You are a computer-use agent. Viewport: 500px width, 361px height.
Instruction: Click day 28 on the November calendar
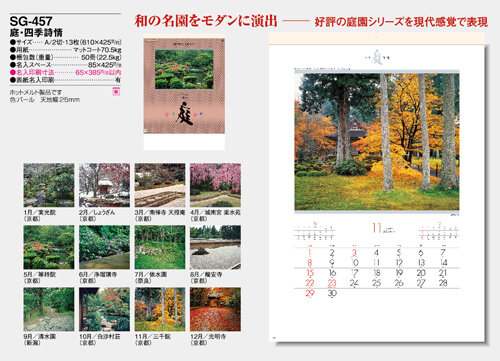pos(443,283)
